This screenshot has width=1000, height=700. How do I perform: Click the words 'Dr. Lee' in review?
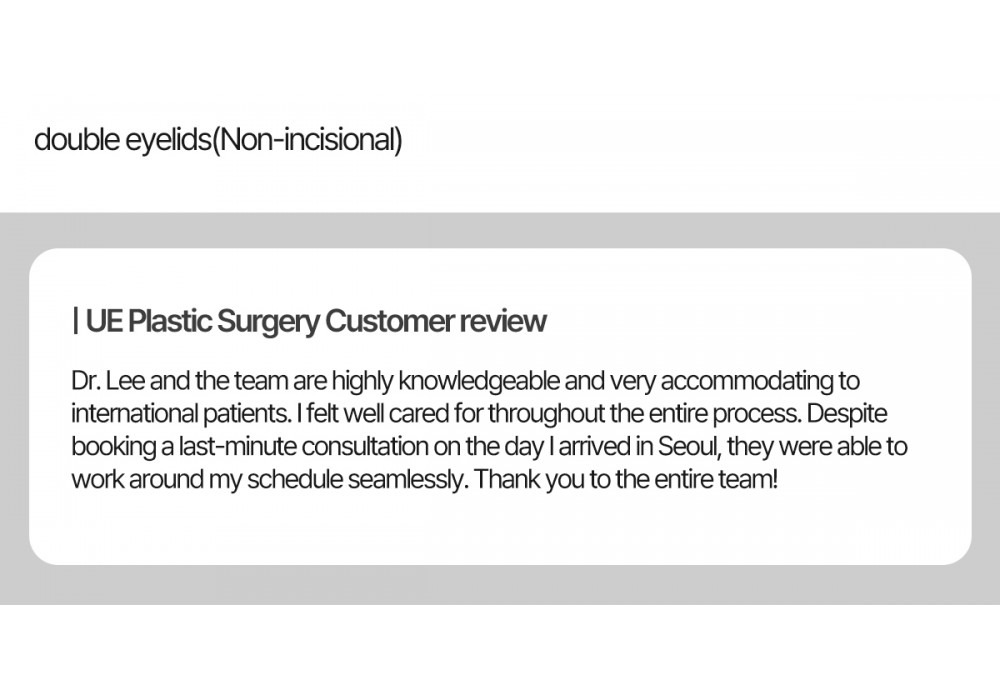coord(108,381)
